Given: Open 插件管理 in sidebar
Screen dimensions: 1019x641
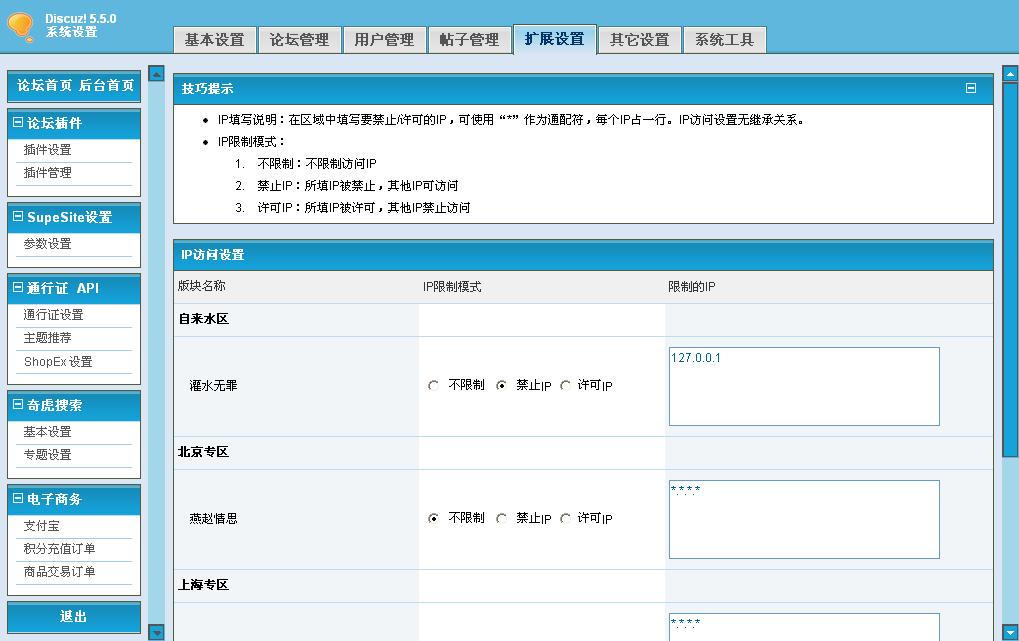Looking at the screenshot, I should 47,172.
